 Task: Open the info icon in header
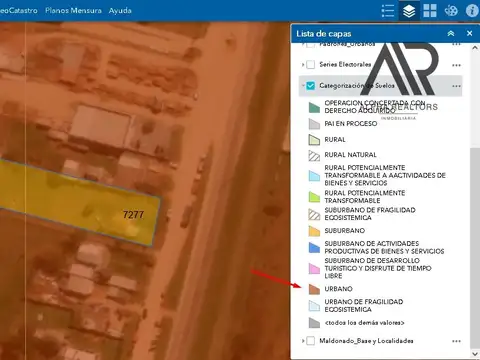(472, 11)
